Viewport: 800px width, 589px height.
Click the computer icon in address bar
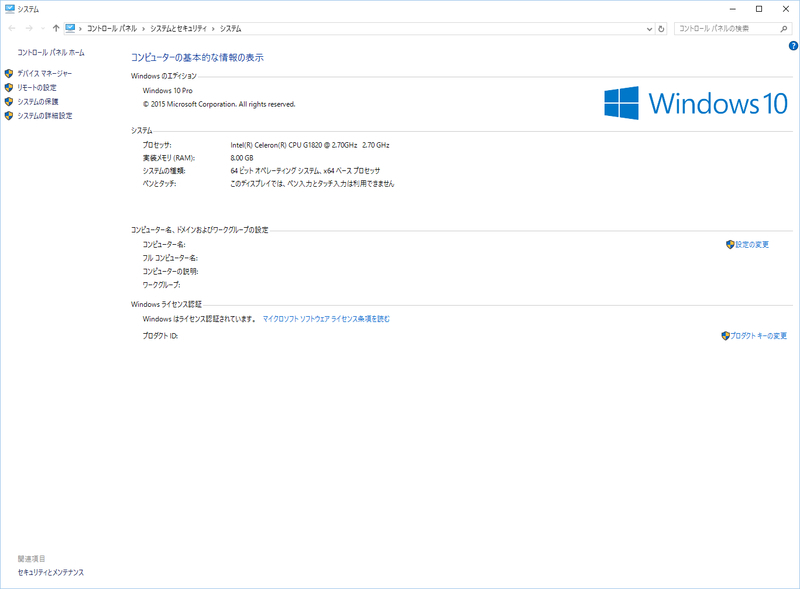pos(70,29)
